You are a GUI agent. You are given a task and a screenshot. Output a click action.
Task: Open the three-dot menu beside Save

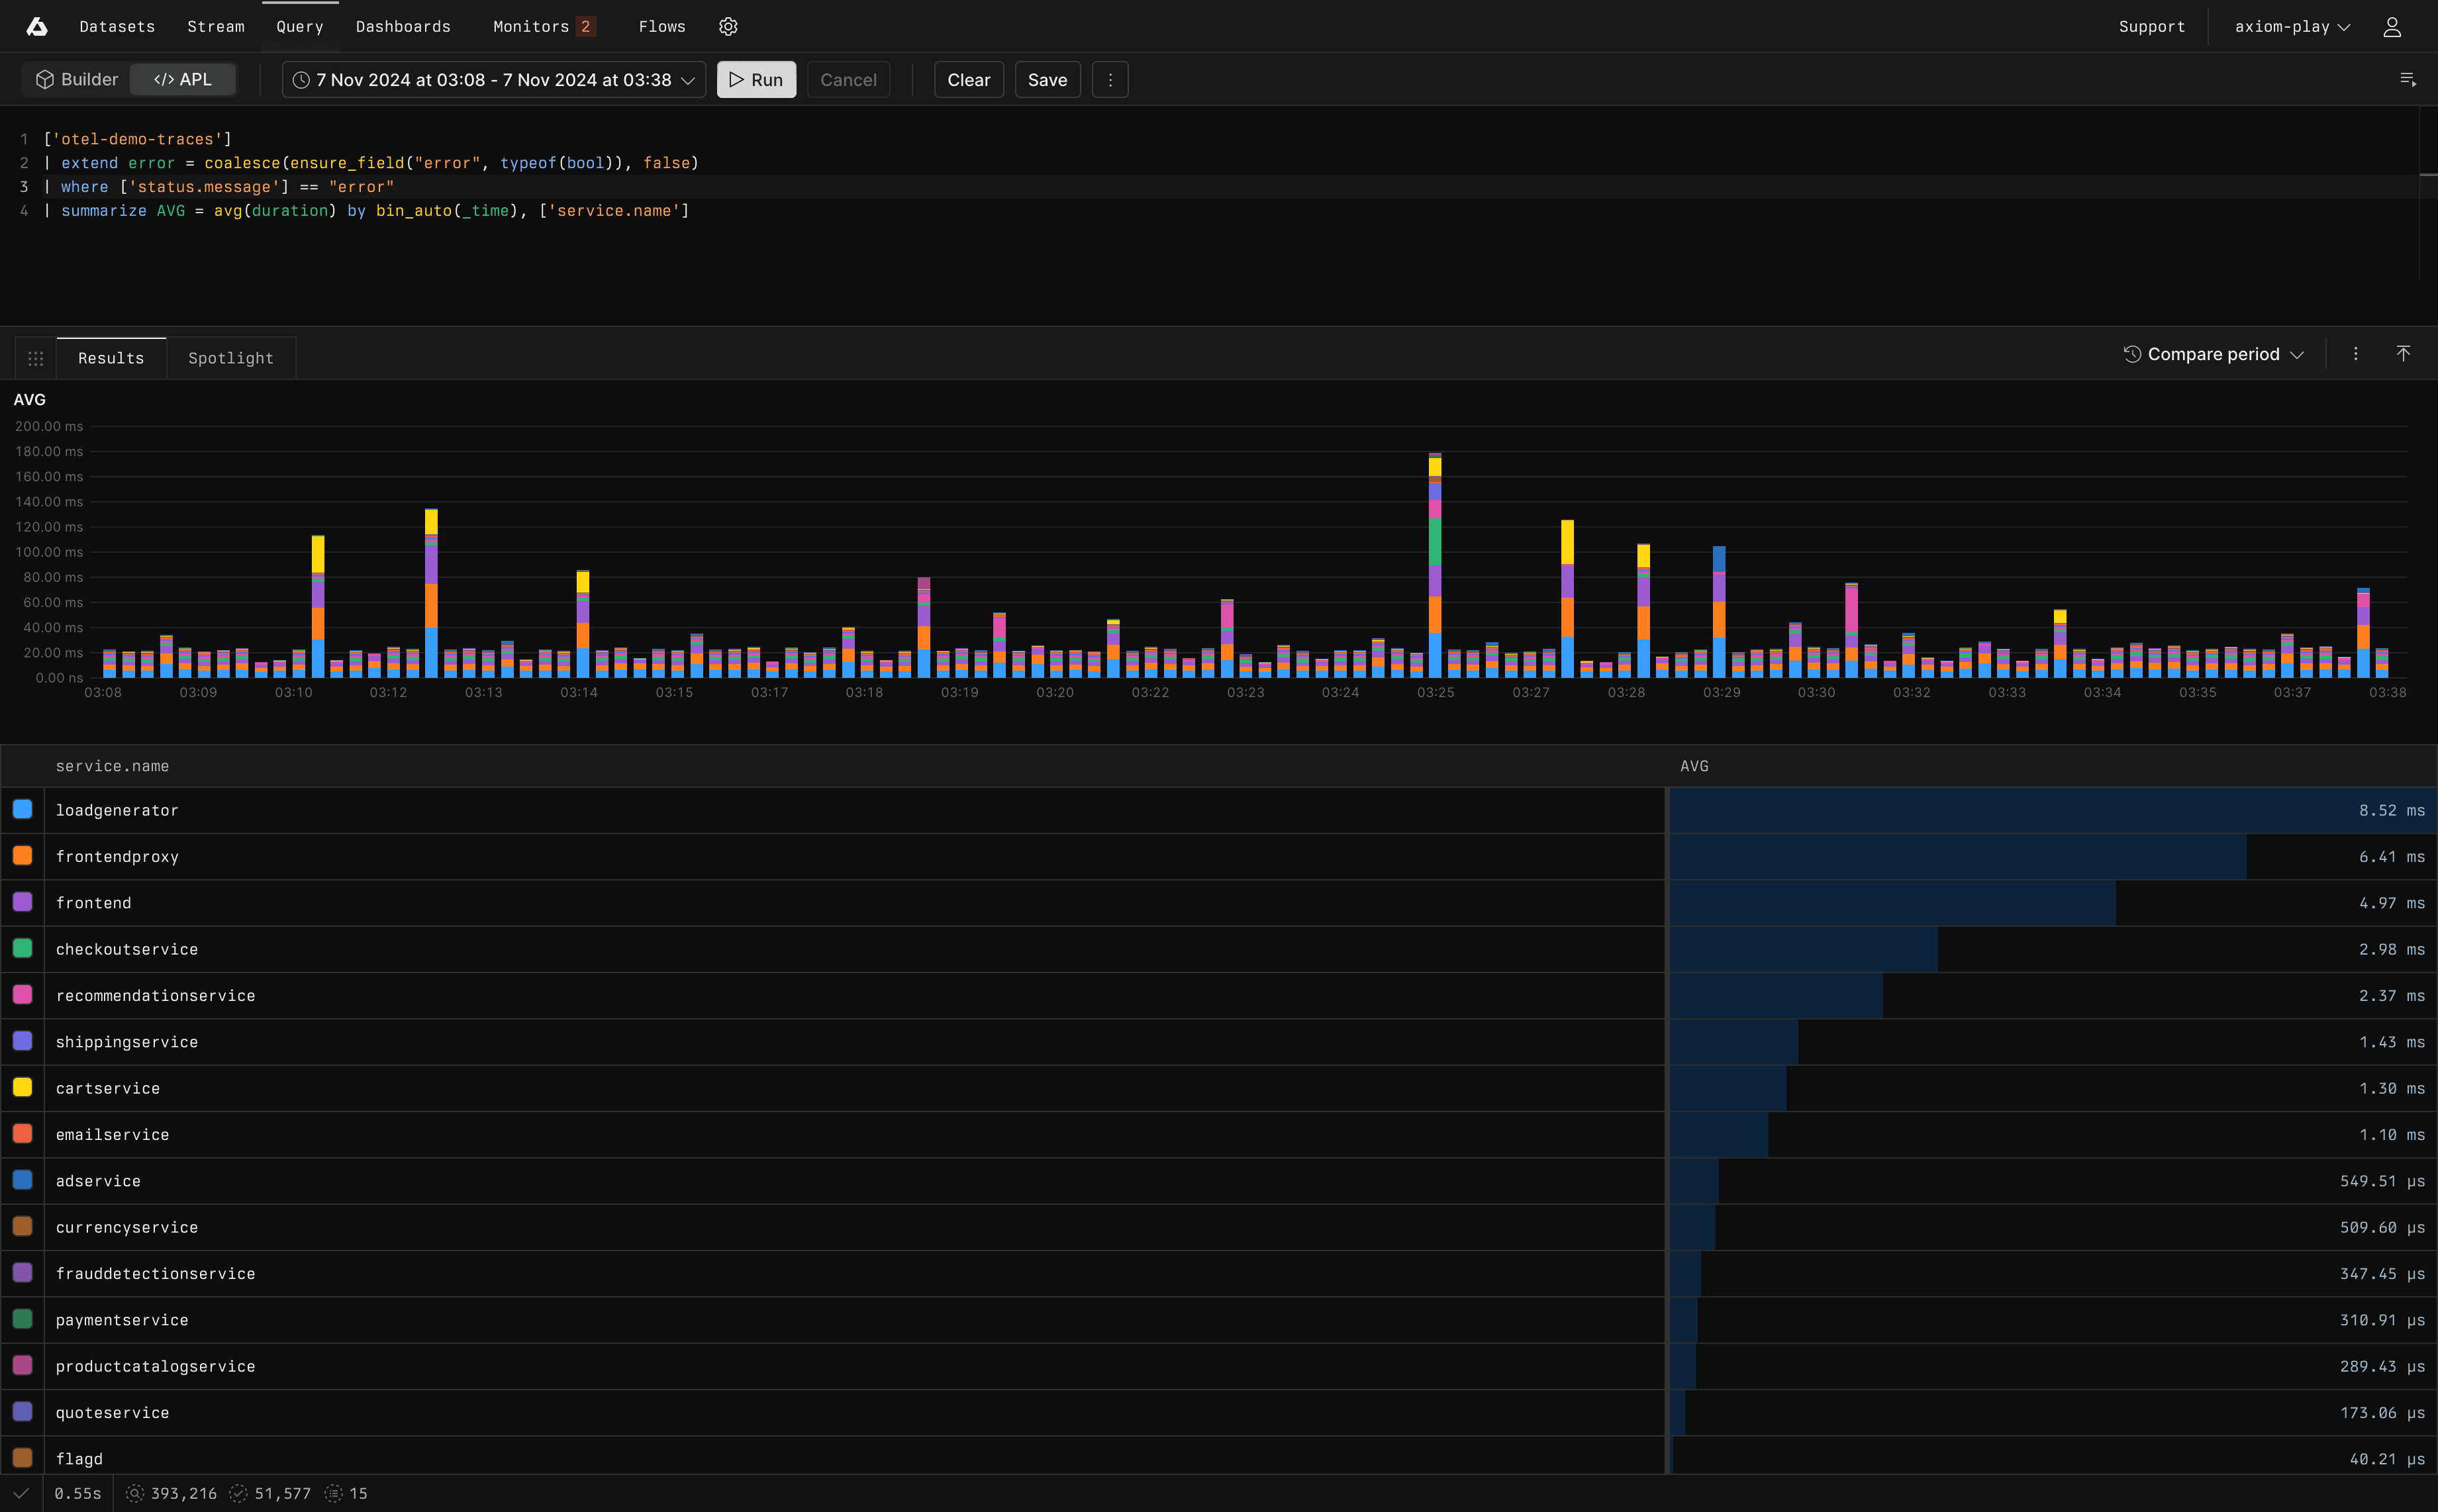click(x=1110, y=80)
